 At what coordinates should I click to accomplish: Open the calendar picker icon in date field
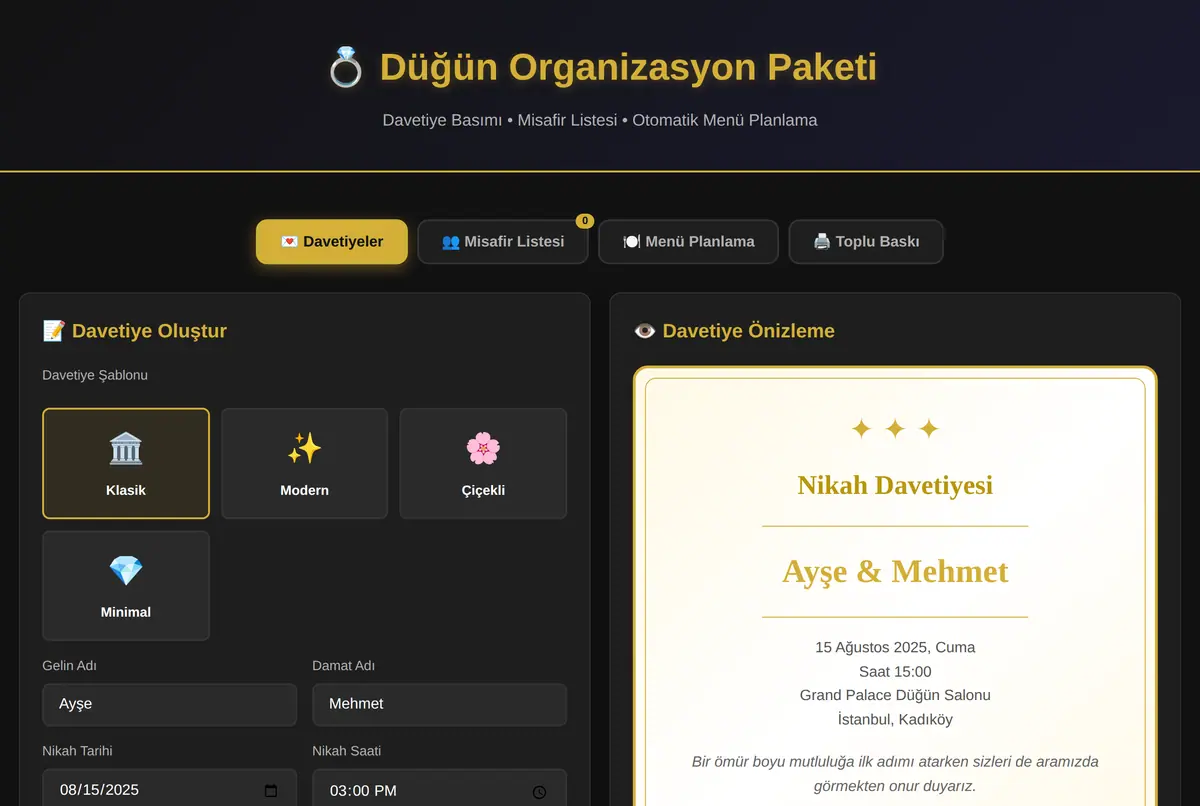[271, 791]
